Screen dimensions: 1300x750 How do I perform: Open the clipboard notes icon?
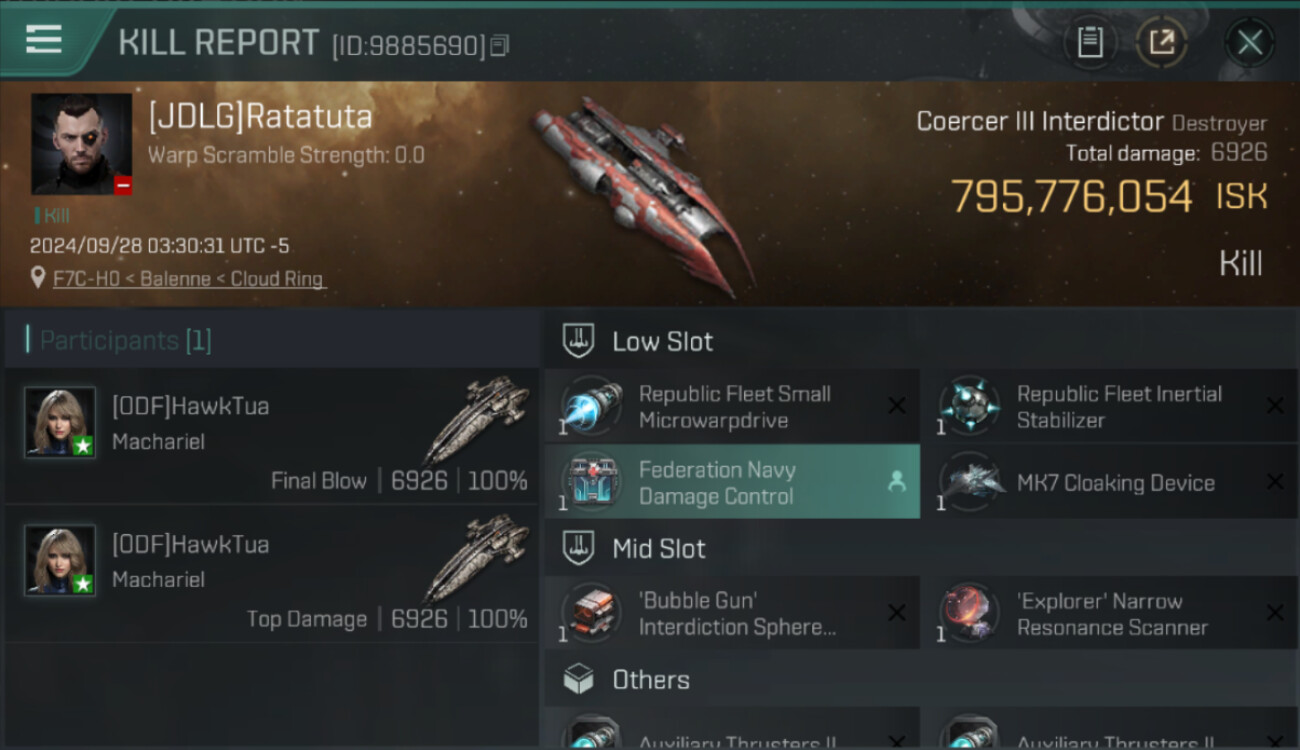tap(1089, 42)
